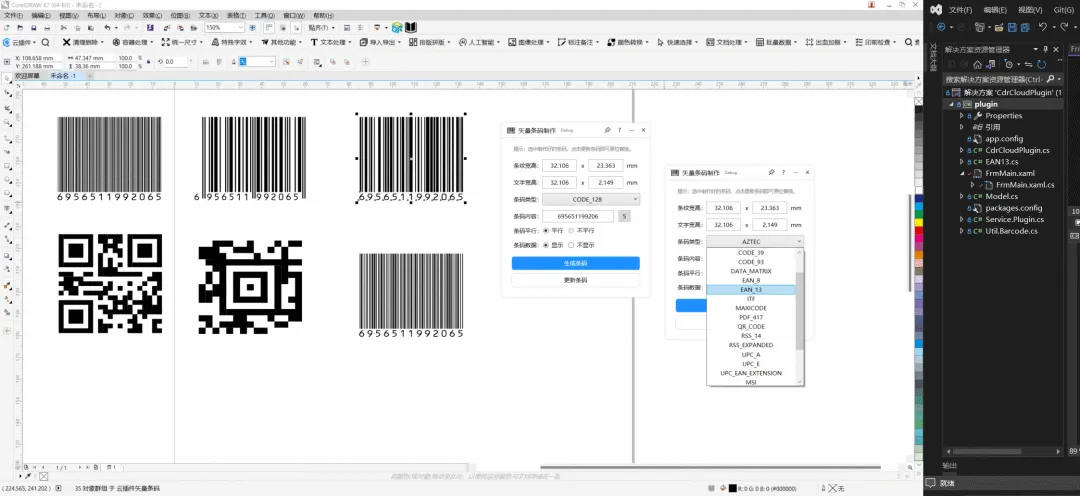This screenshot has height=496, width=1080.
Task: Click the rotation angle field showing 0.0
Action: [174, 61]
